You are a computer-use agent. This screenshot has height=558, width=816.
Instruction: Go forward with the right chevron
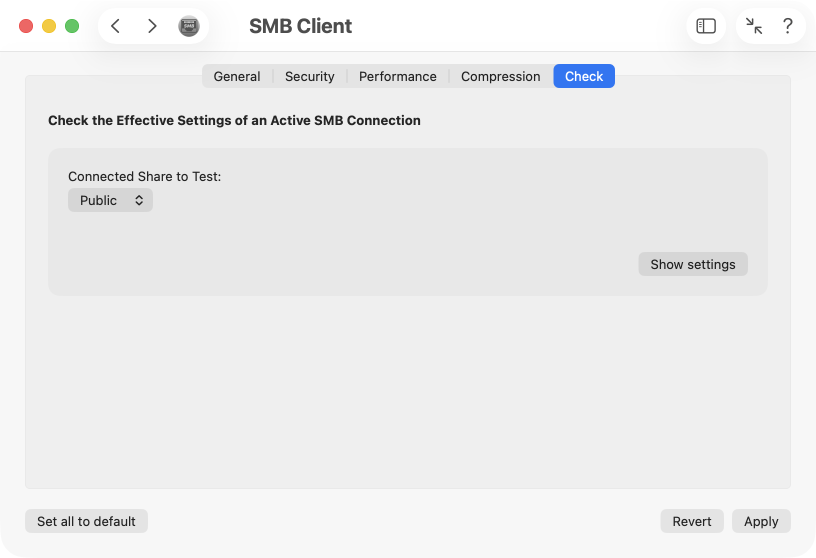point(152,26)
